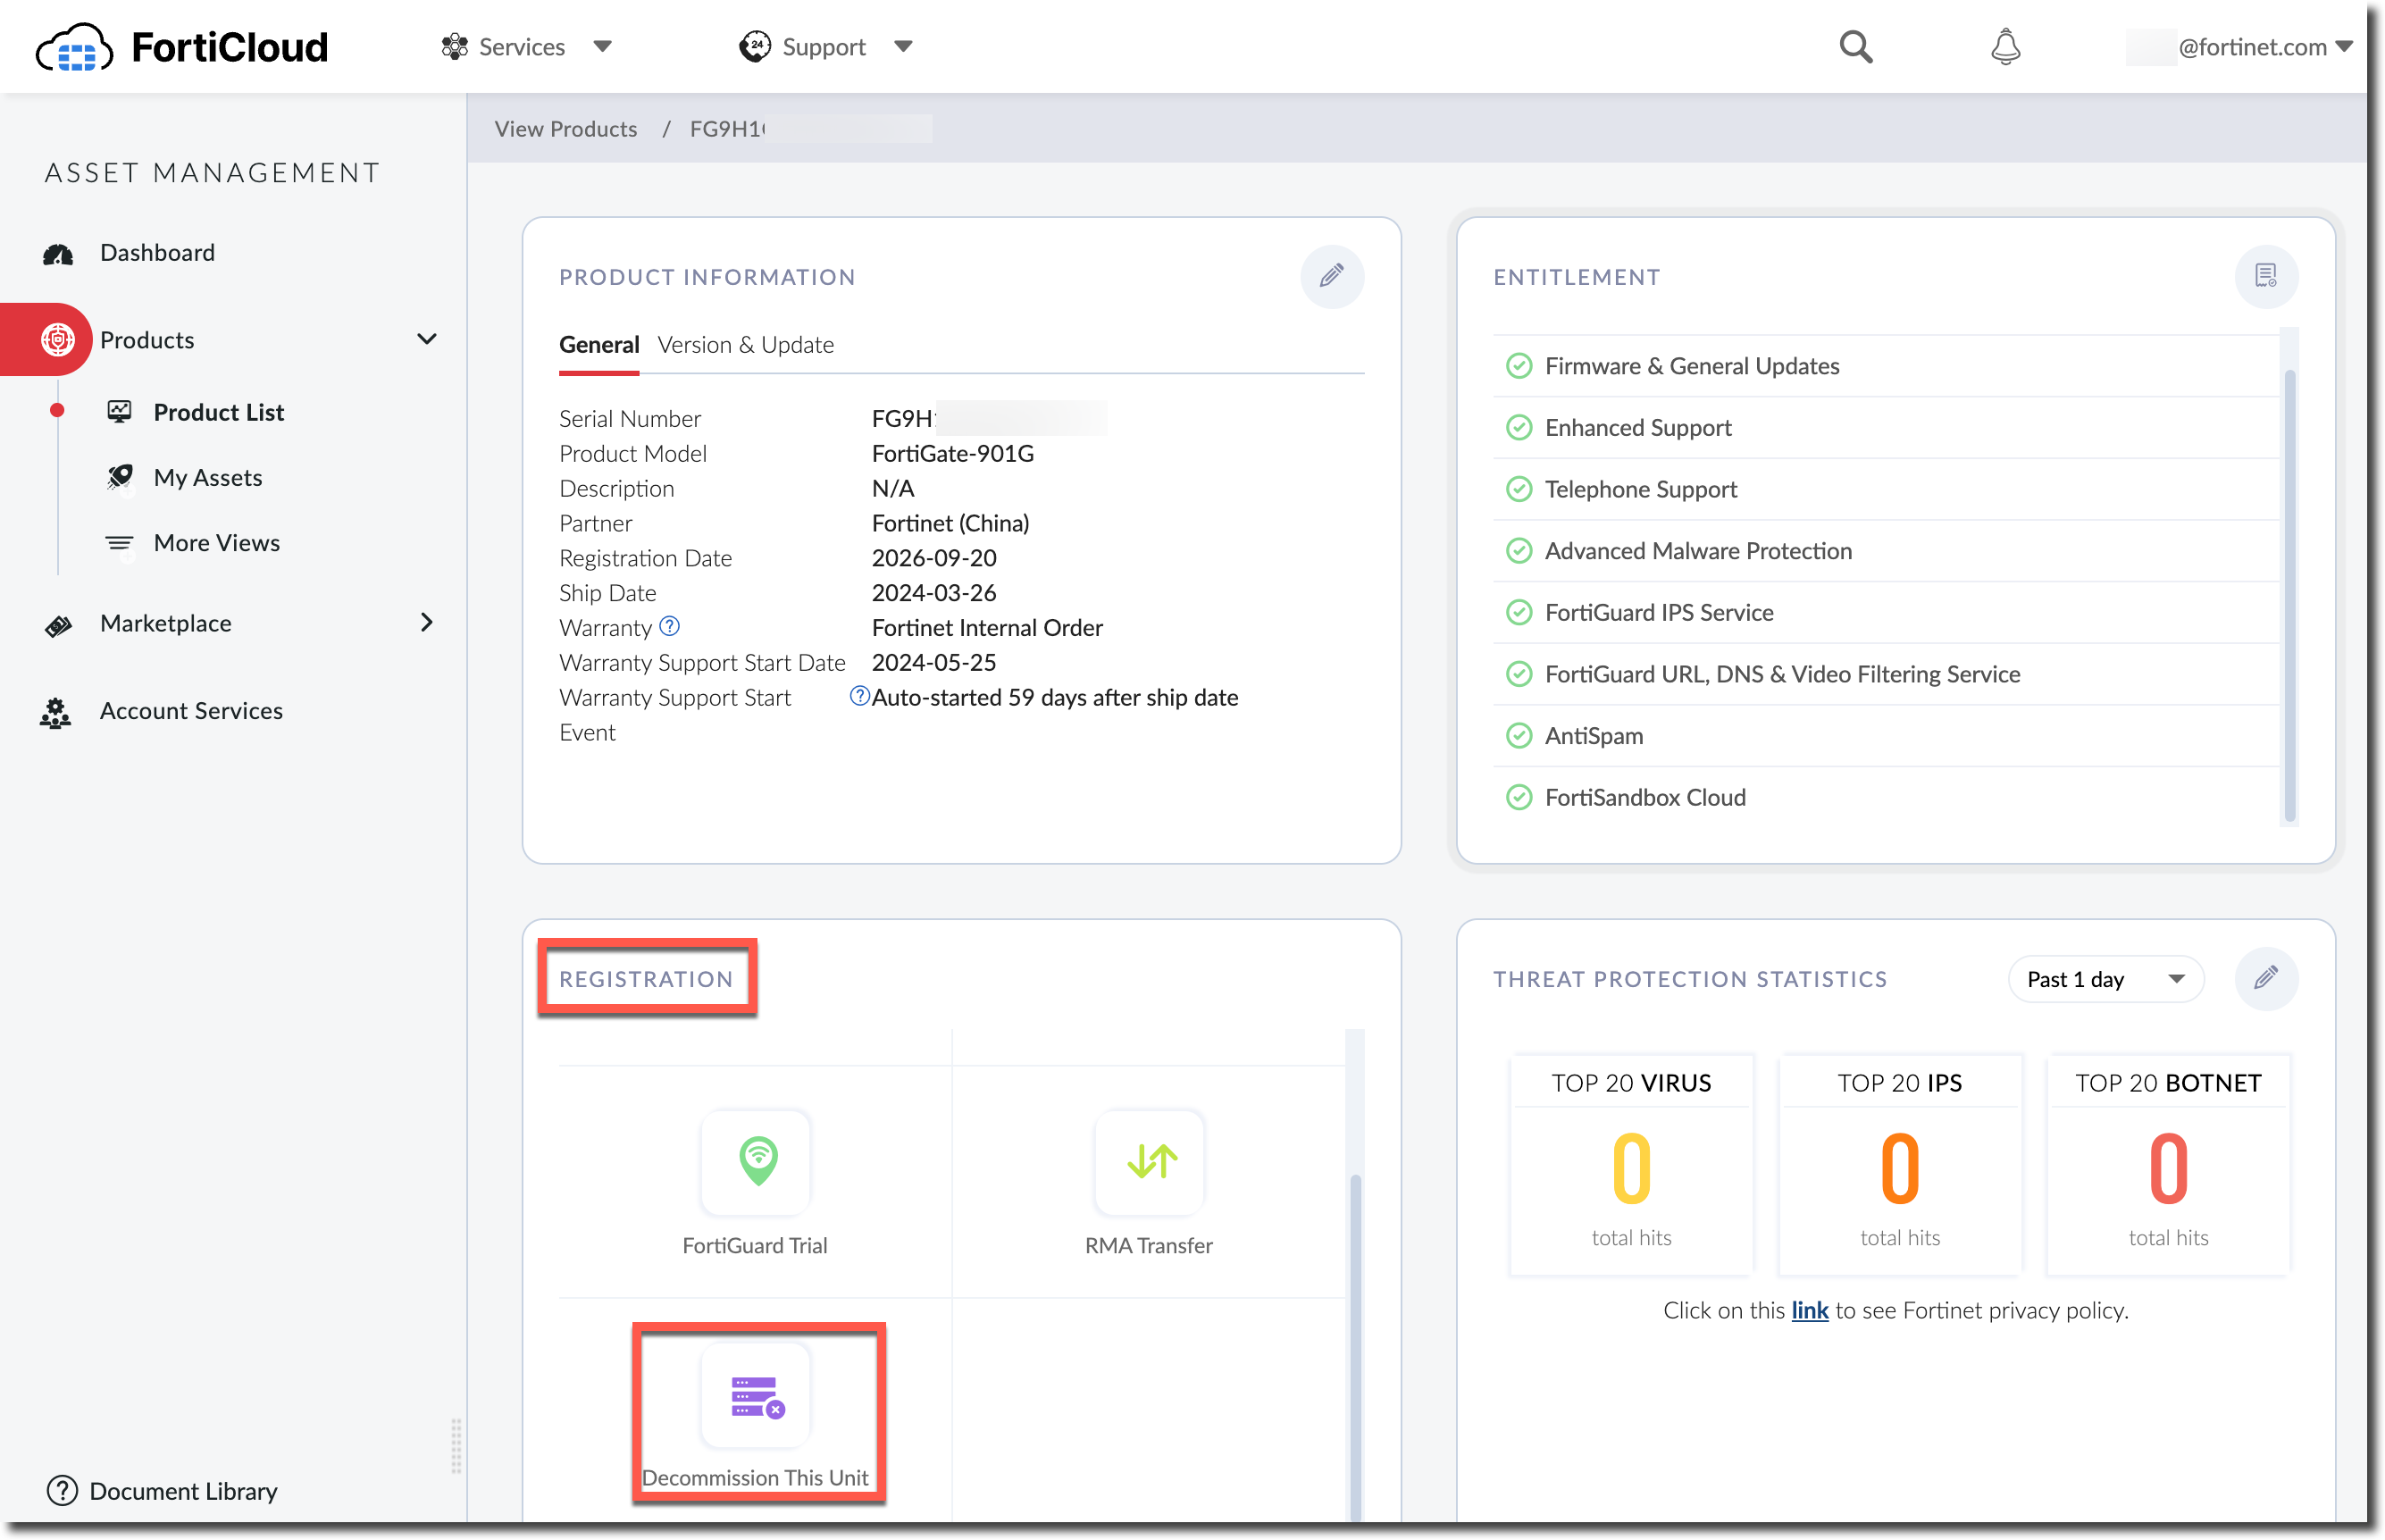Viewport: 2385px width, 1540px height.
Task: Expand the Services dropdown menu
Action: pyautogui.click(x=527, y=47)
